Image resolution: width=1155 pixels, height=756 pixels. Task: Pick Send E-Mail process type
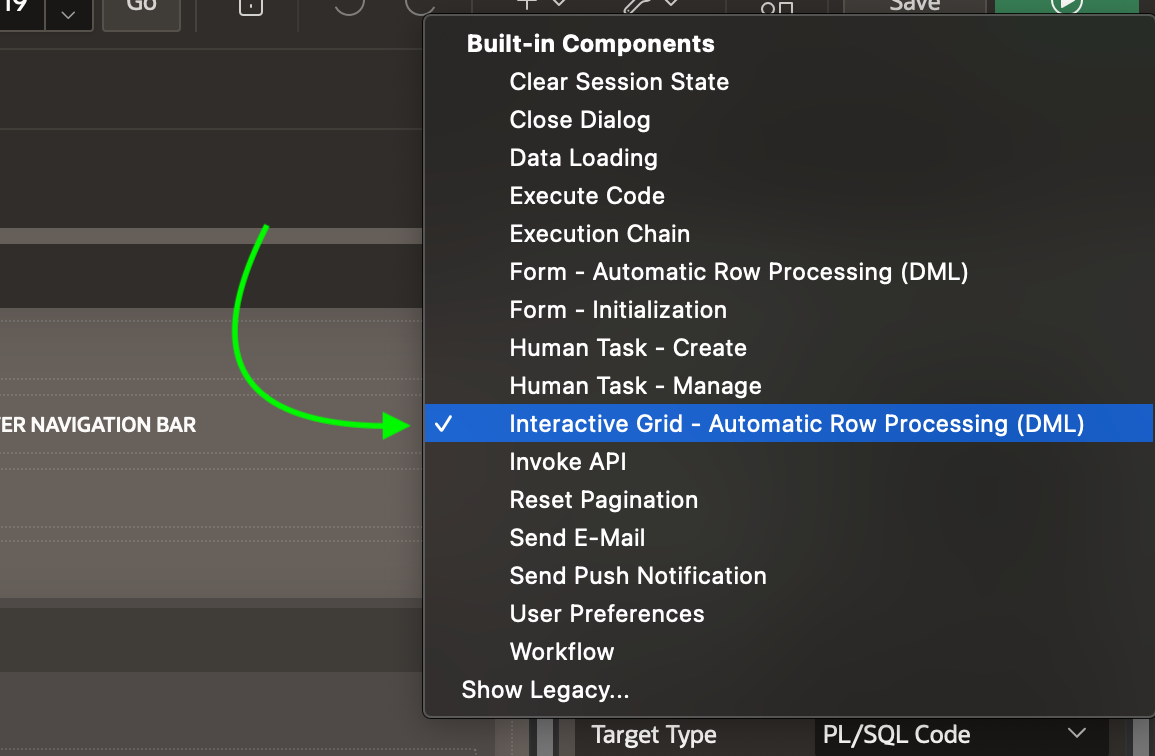[x=577, y=537]
